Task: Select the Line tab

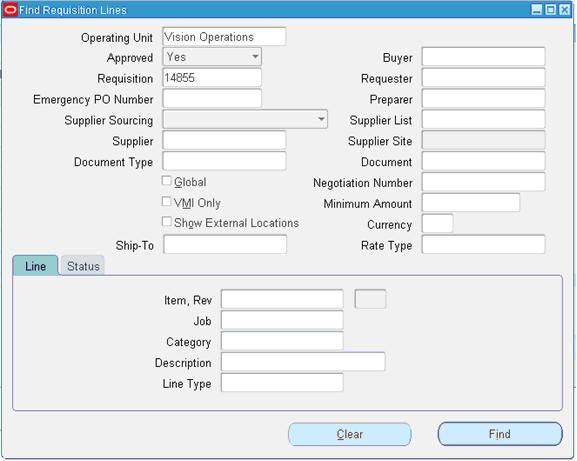Action: tap(35, 266)
